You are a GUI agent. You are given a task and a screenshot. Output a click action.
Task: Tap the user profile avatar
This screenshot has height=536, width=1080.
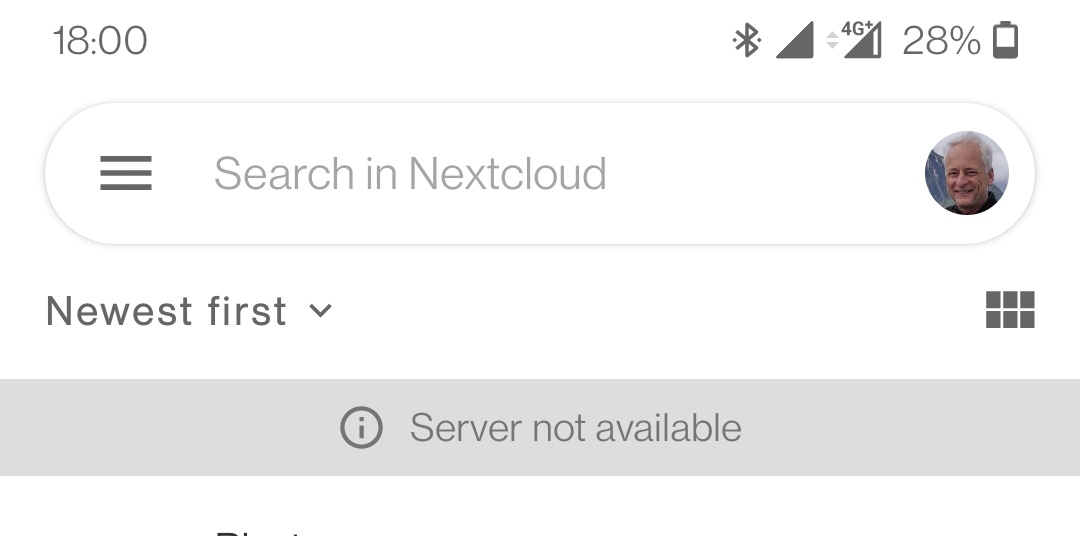click(x=966, y=173)
